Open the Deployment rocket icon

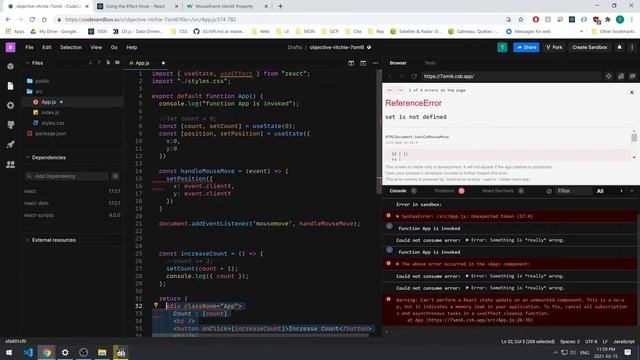point(11,144)
